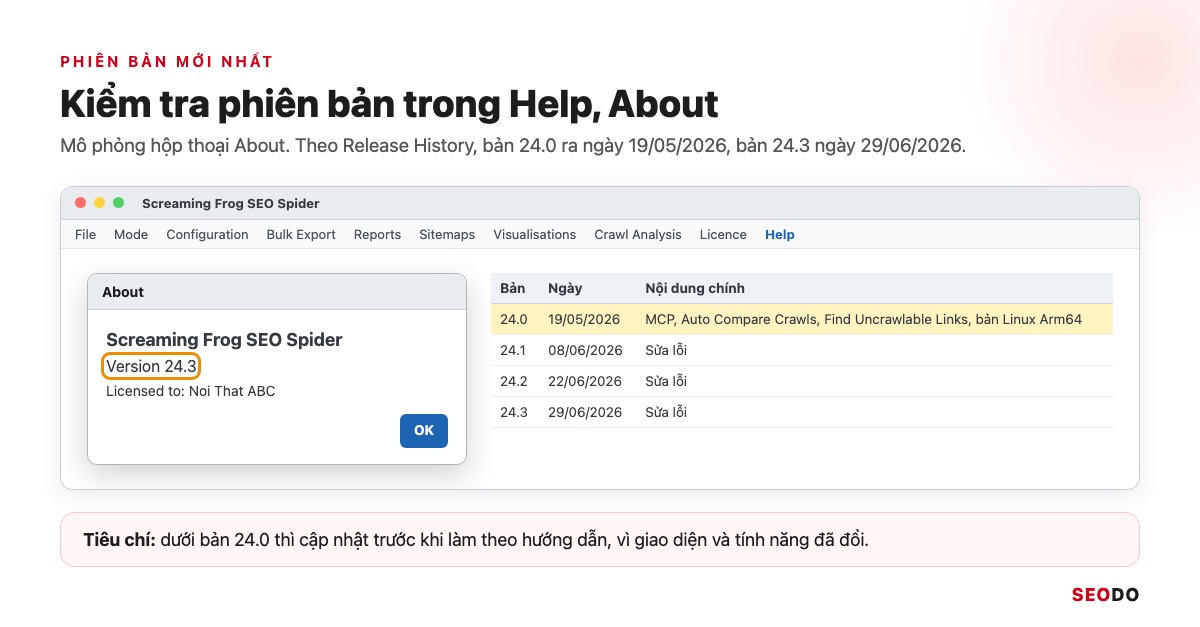Select date cell 29/06/2026

click(585, 412)
